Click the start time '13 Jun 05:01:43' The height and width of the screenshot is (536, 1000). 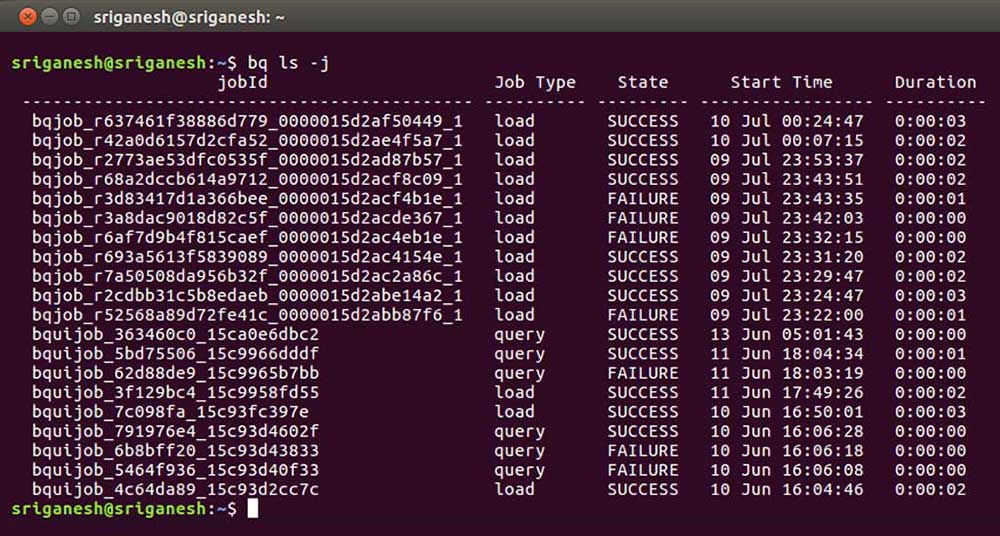(x=787, y=334)
